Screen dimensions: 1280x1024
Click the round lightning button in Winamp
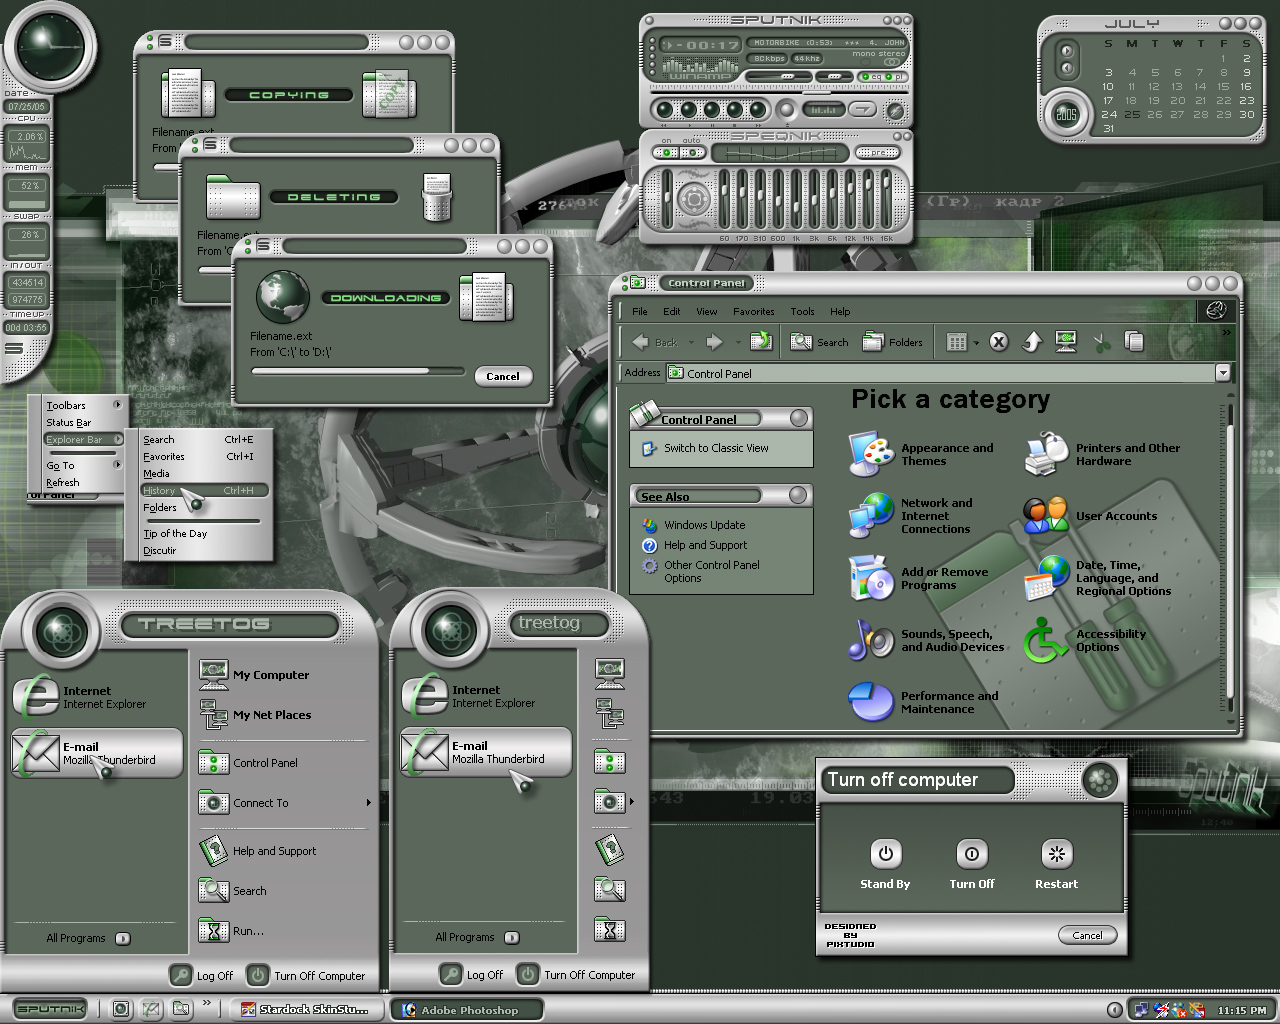(x=896, y=111)
